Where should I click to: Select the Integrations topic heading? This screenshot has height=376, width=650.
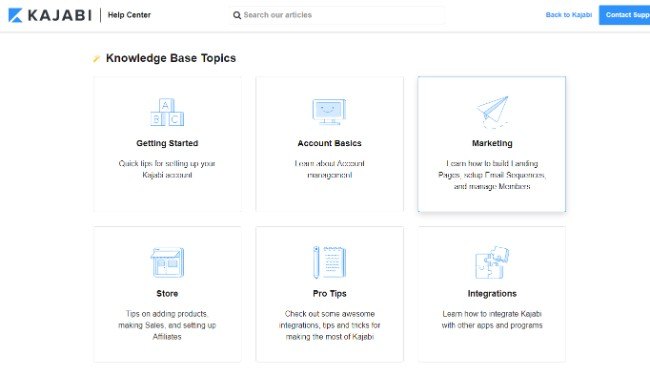pyautogui.click(x=492, y=294)
